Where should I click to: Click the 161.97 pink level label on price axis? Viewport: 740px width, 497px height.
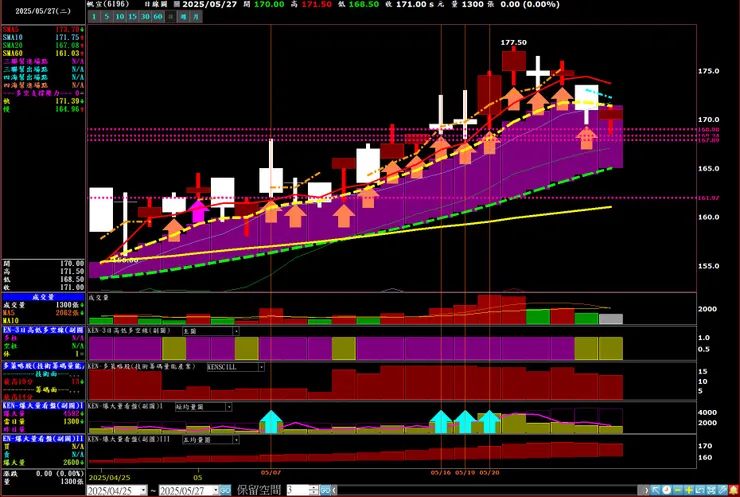pyautogui.click(x=708, y=198)
